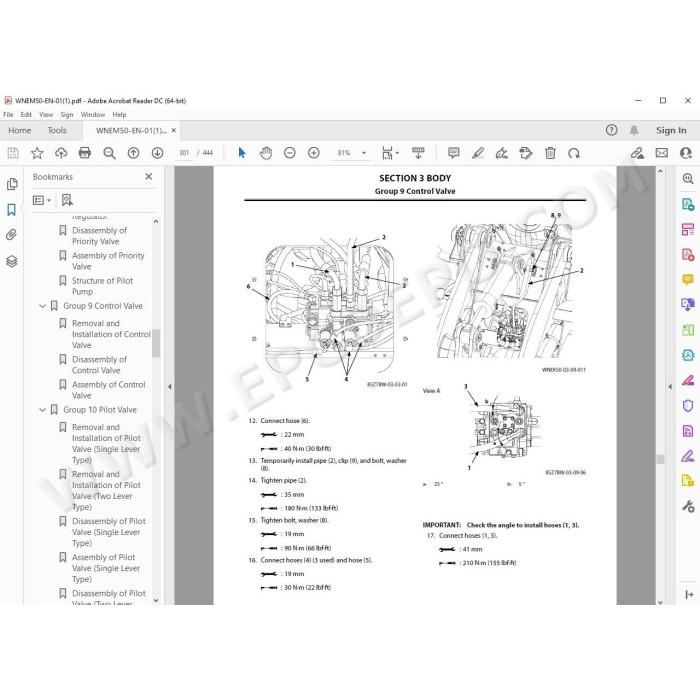
Task: Close the WNEM50-EN-01 document tab
Action: [174, 130]
